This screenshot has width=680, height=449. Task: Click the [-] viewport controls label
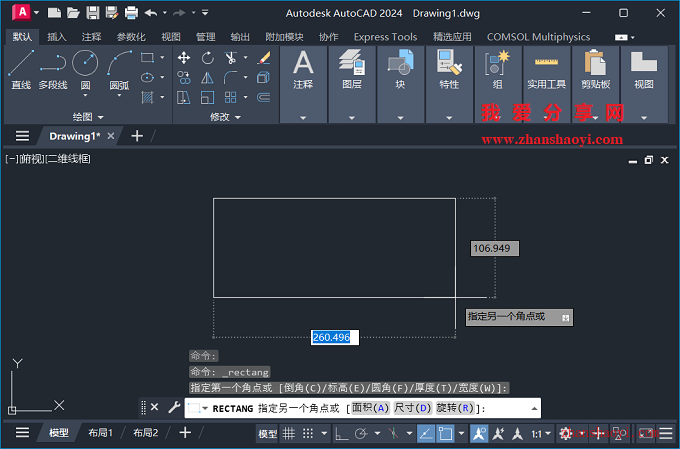pos(12,159)
